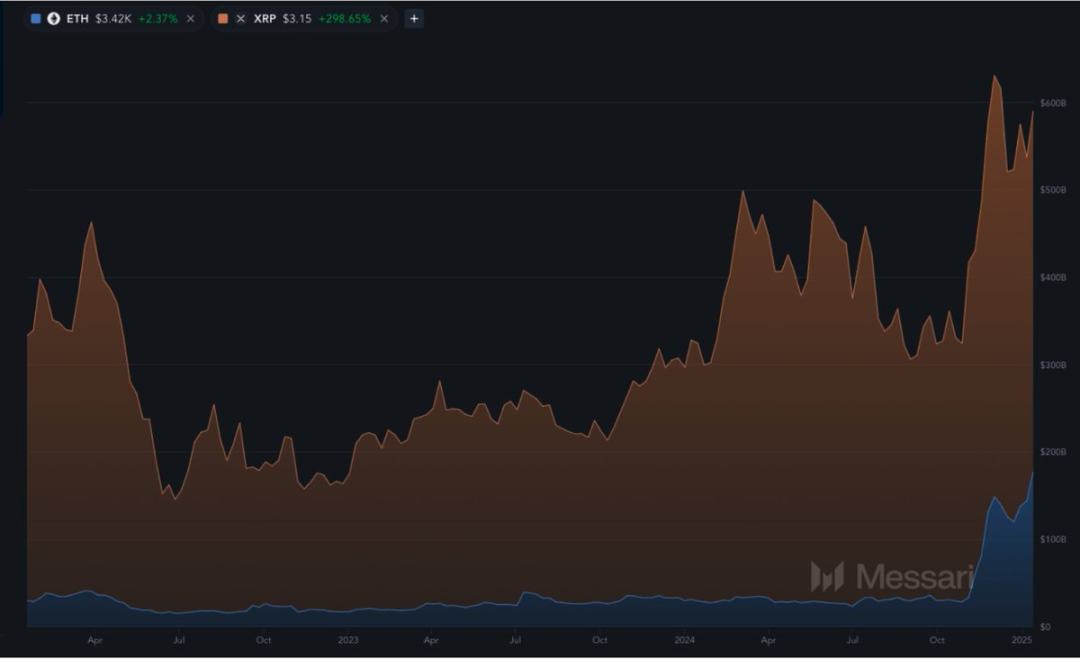Click the plus icon to add another asset
This screenshot has width=1080, height=659.
coord(413,18)
